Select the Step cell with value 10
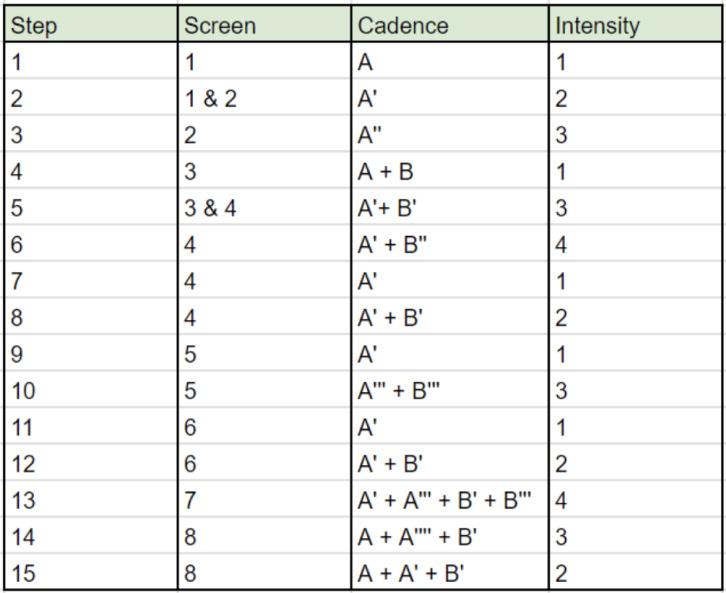 92,391
